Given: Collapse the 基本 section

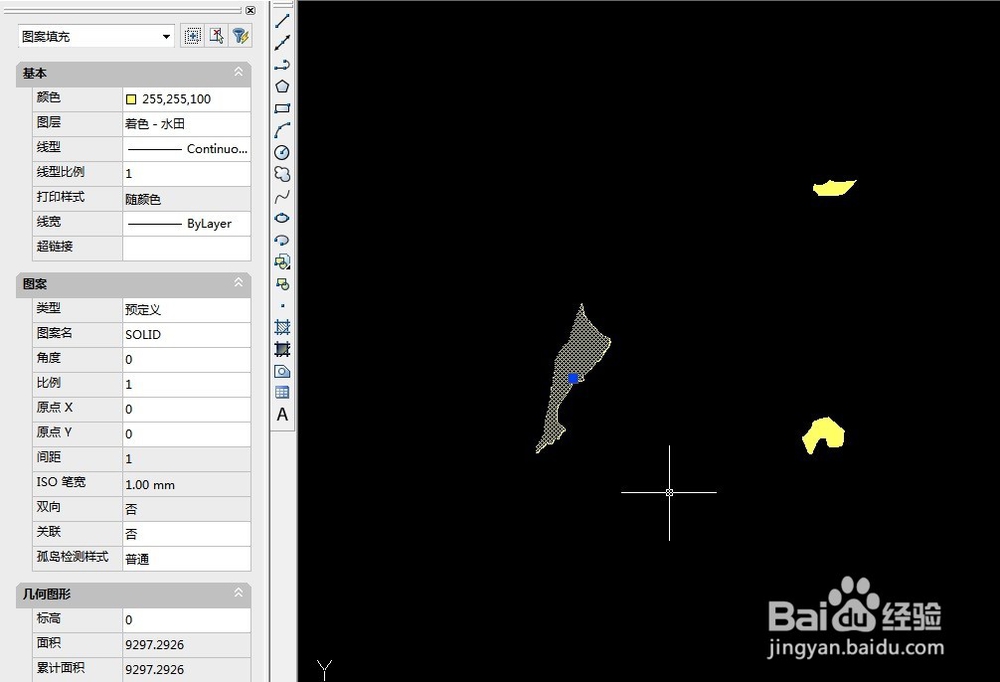Looking at the screenshot, I should (239, 72).
